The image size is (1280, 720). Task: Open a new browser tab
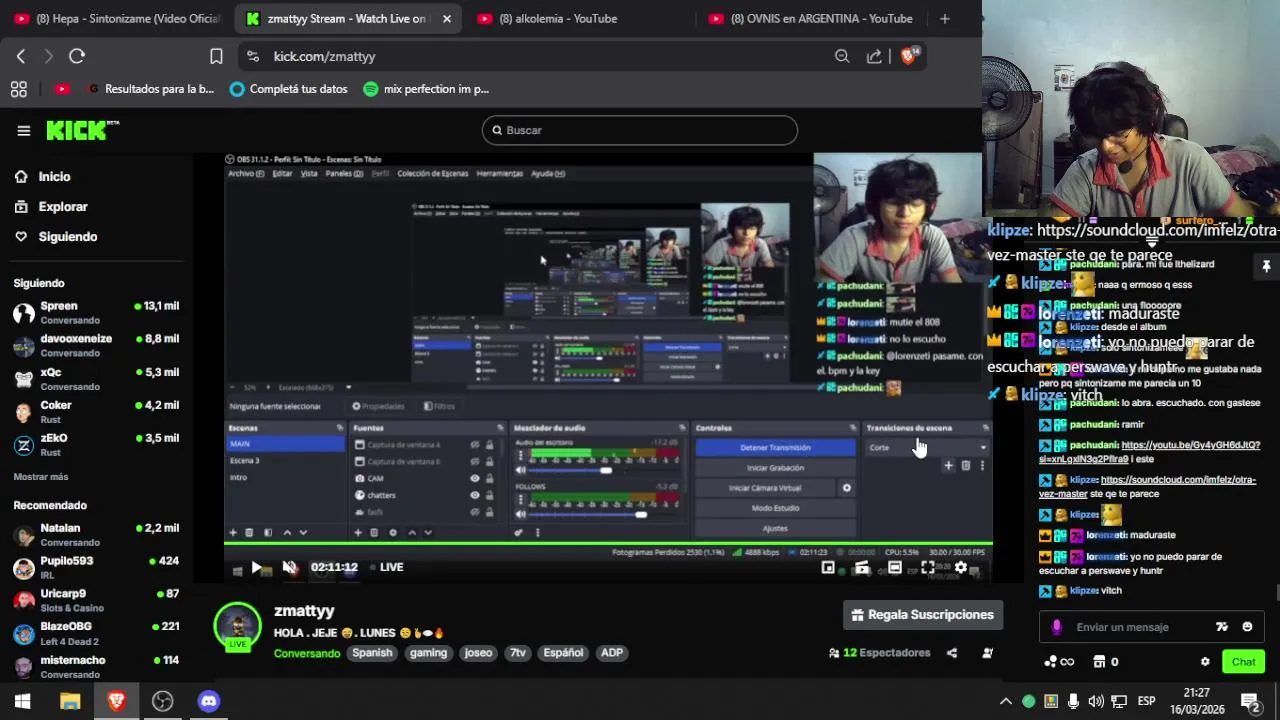tap(944, 18)
